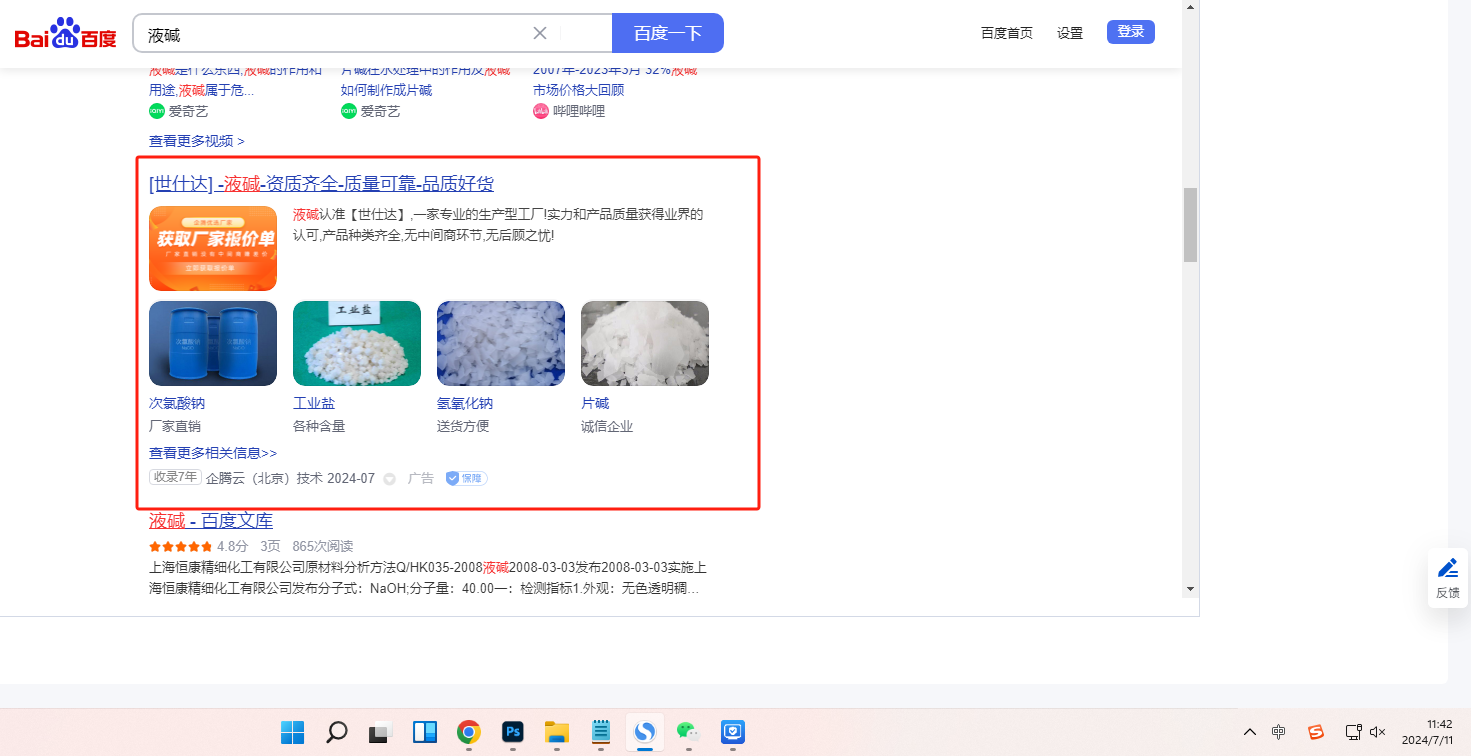
Task: Click the 百度一下 search button
Action: [x=668, y=33]
